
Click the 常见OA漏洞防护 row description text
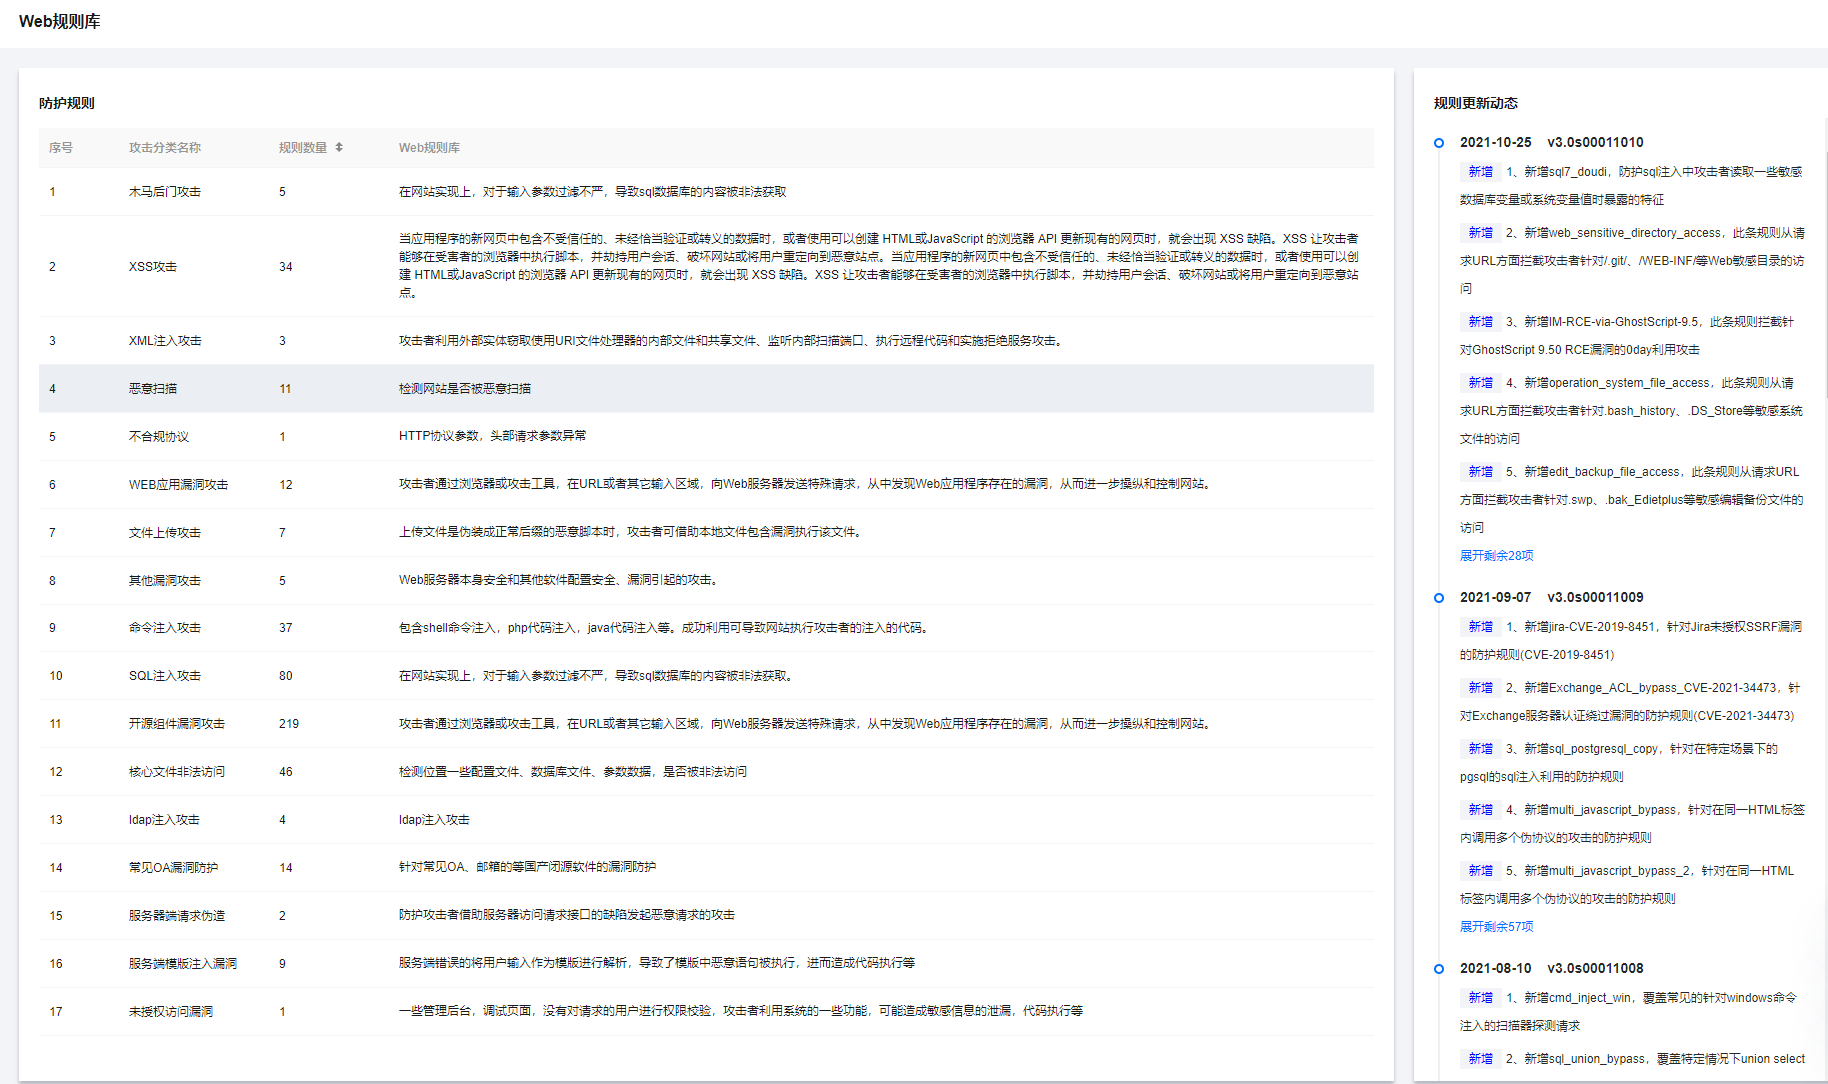528,867
